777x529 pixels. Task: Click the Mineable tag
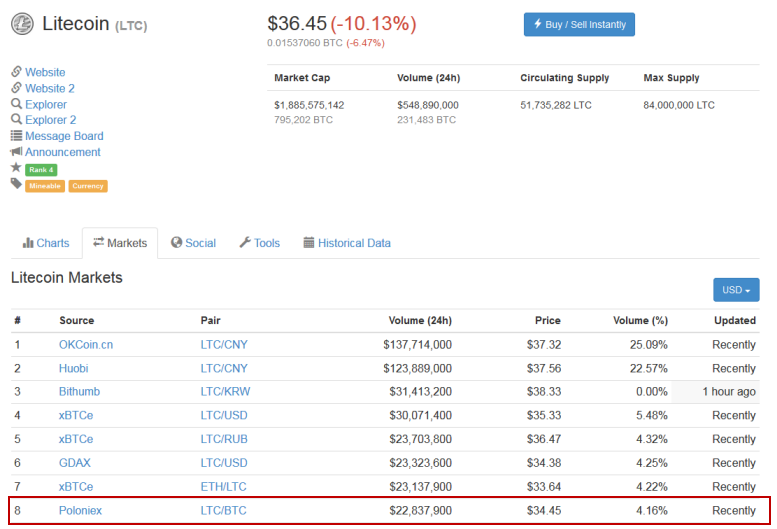point(45,186)
